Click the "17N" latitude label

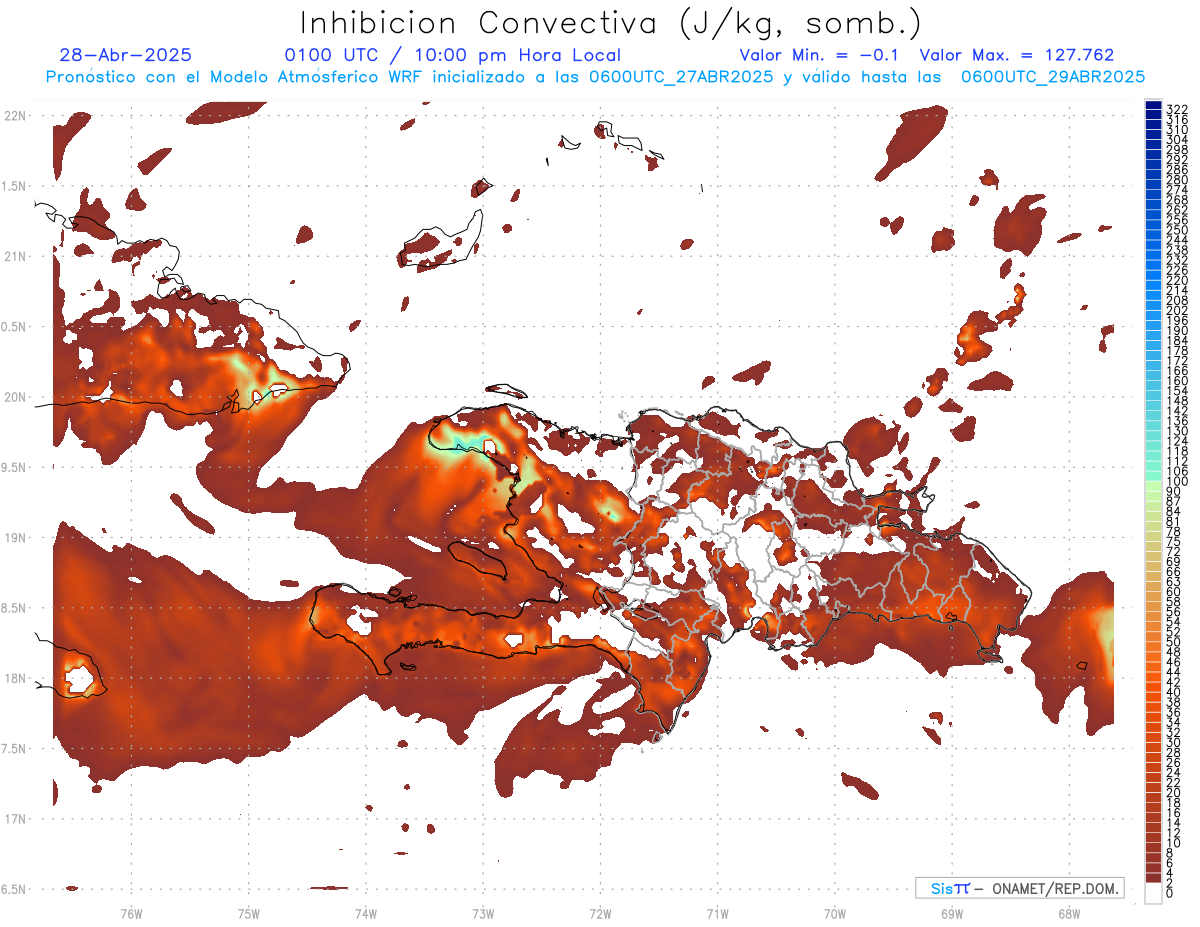pyautogui.click(x=16, y=818)
